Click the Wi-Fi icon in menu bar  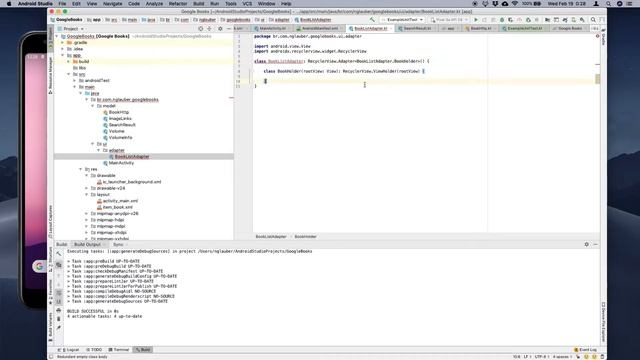click(x=515, y=4)
